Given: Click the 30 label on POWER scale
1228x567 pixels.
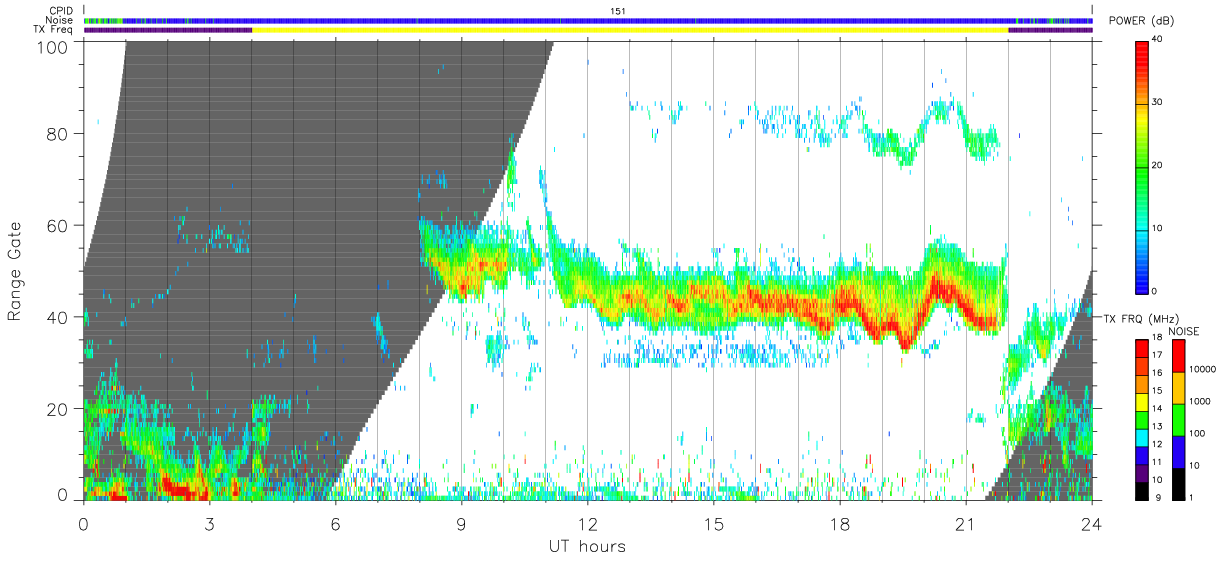Looking at the screenshot, I should tap(1158, 102).
